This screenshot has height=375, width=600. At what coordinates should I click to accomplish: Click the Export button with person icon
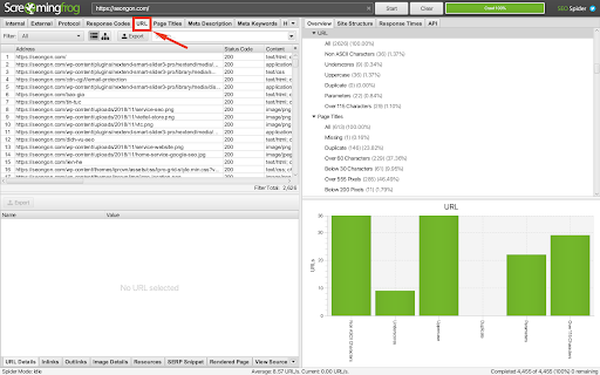[x=133, y=36]
